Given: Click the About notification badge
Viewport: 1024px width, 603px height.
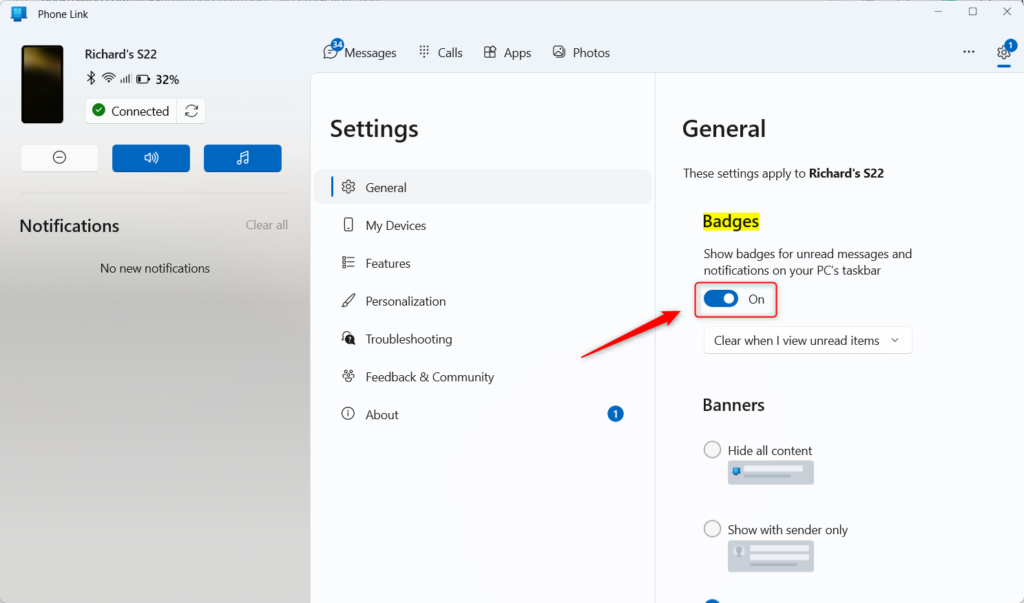Looking at the screenshot, I should pos(615,414).
